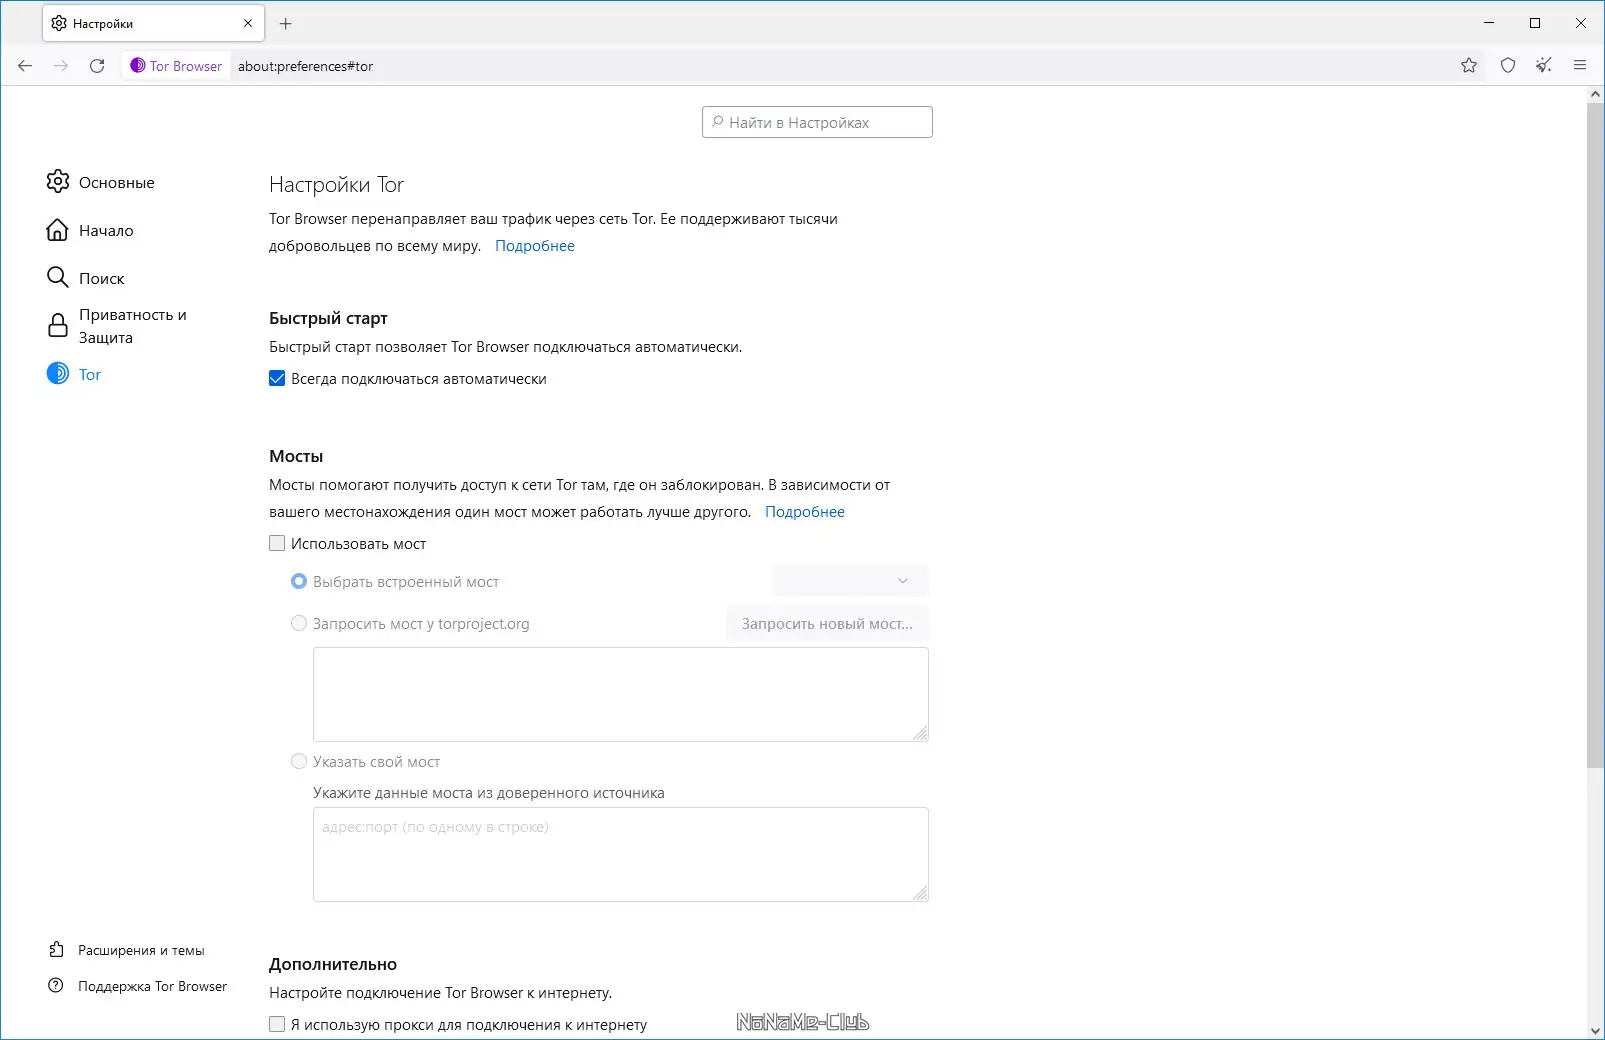
Task: Enable the Использовать мост checkbox
Action: [277, 544]
